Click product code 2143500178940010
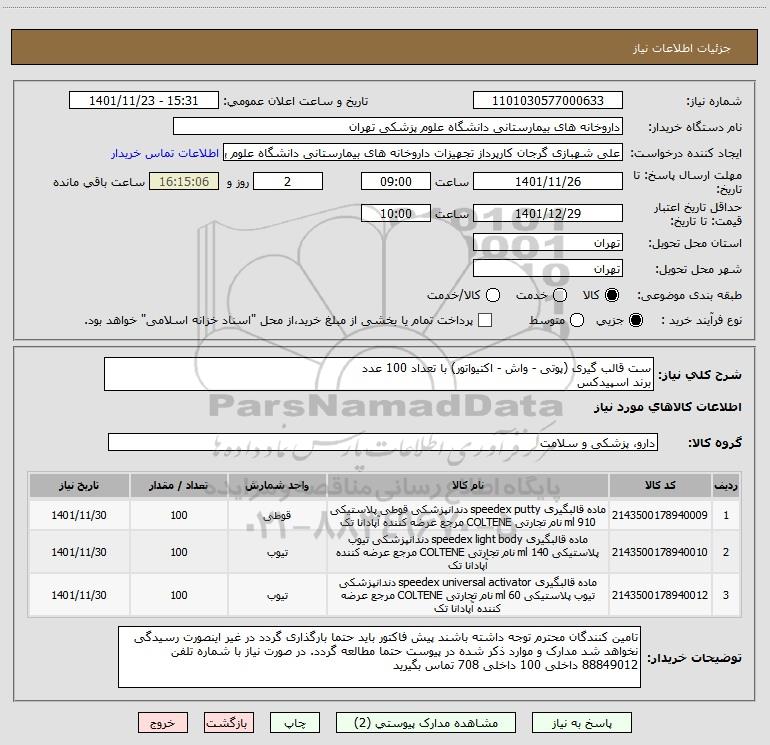 tap(660, 552)
